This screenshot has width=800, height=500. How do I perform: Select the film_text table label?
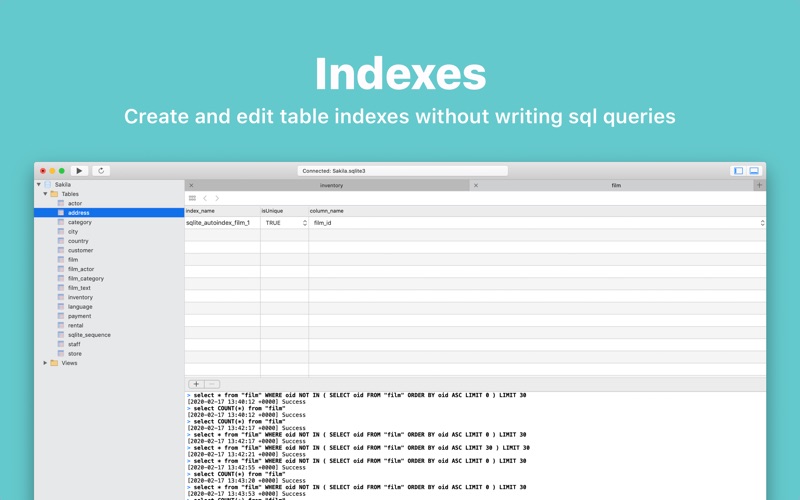coord(79,288)
